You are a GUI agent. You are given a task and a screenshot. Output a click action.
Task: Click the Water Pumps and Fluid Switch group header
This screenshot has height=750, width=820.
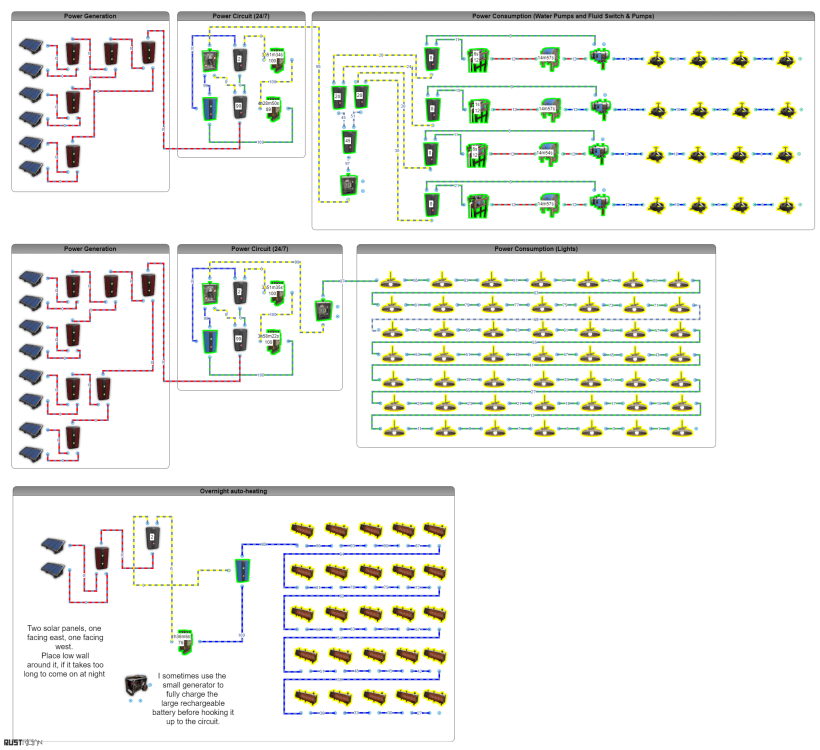point(563,16)
